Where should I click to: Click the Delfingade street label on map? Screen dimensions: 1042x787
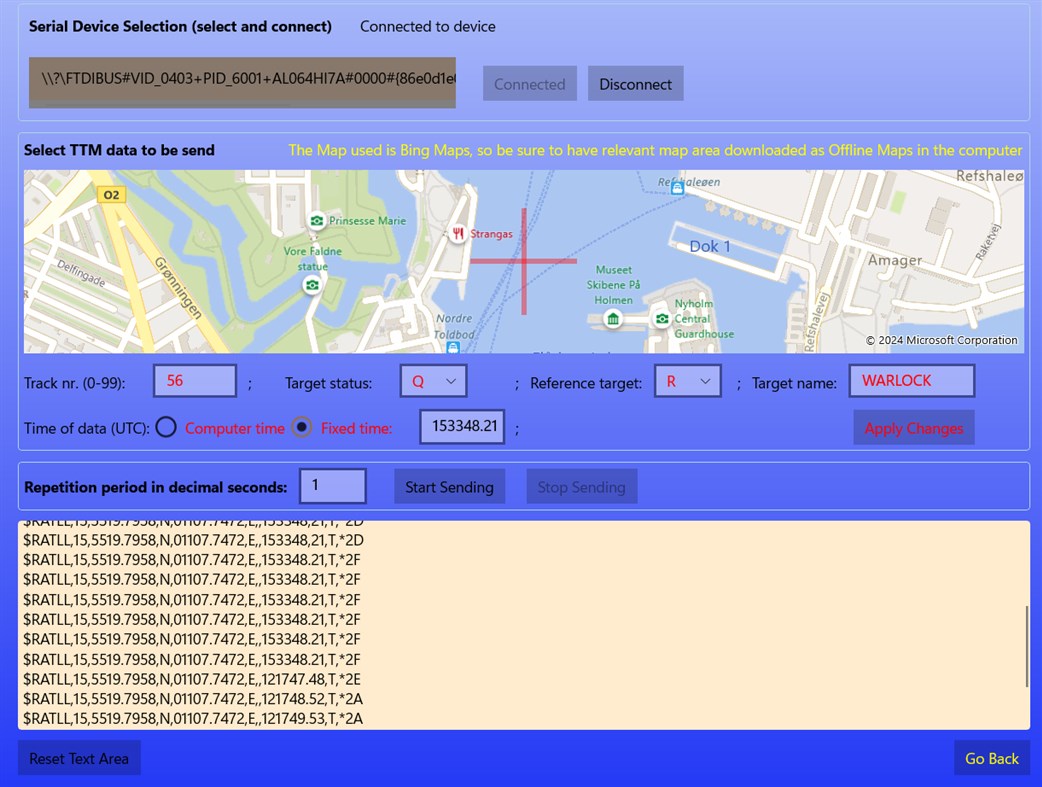pyautogui.click(x=81, y=273)
